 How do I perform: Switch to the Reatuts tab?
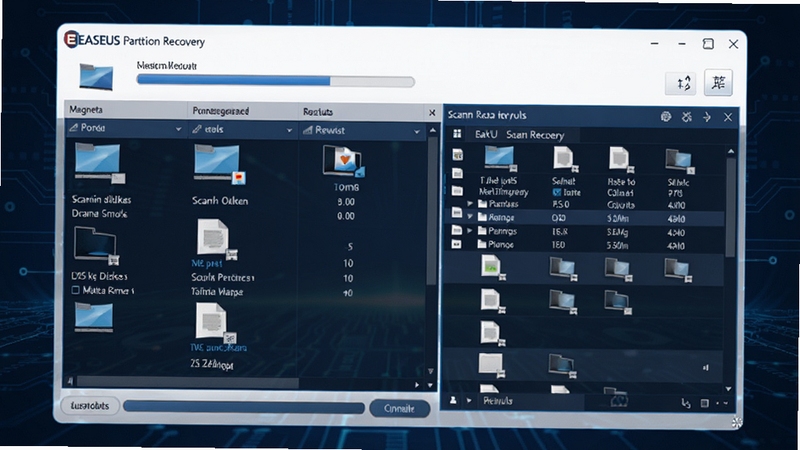pyautogui.click(x=318, y=112)
